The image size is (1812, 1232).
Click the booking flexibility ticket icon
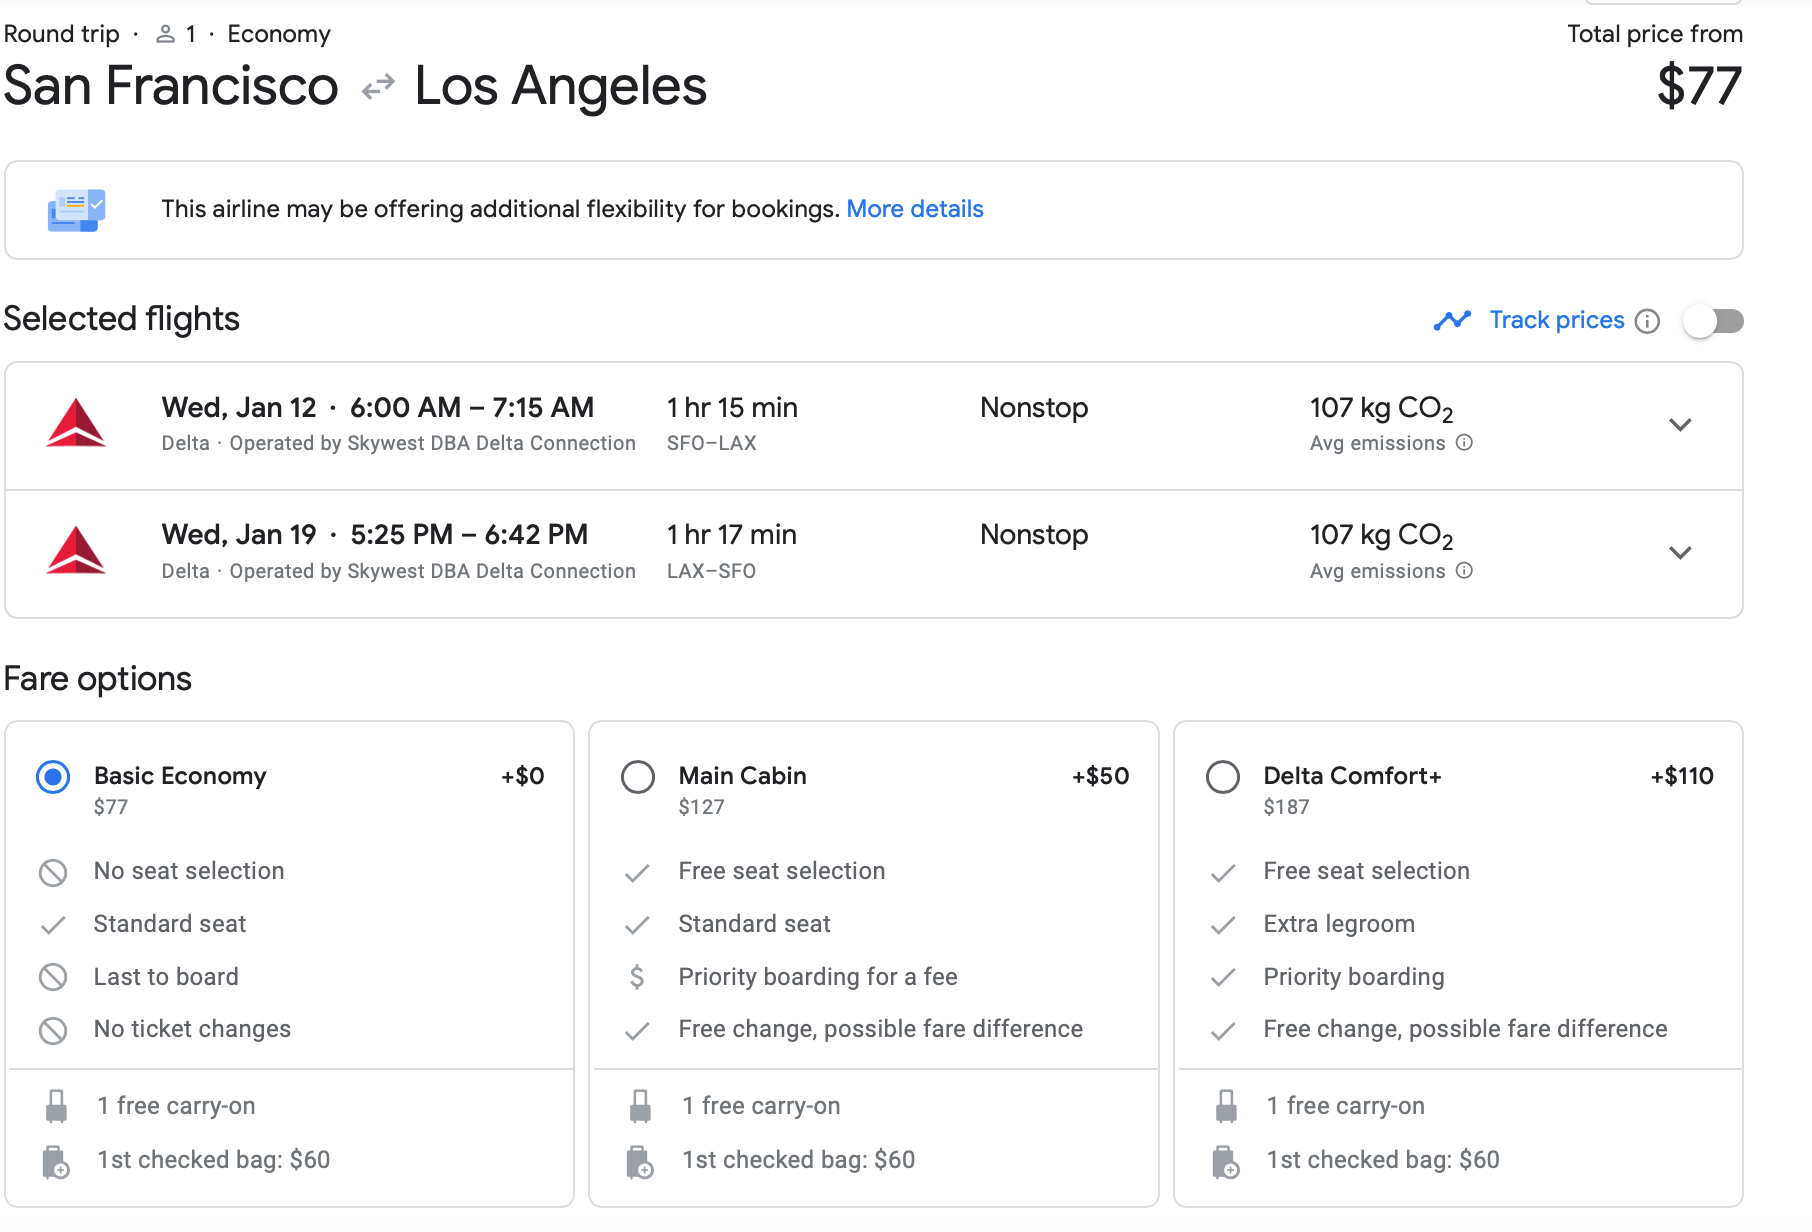click(x=77, y=210)
